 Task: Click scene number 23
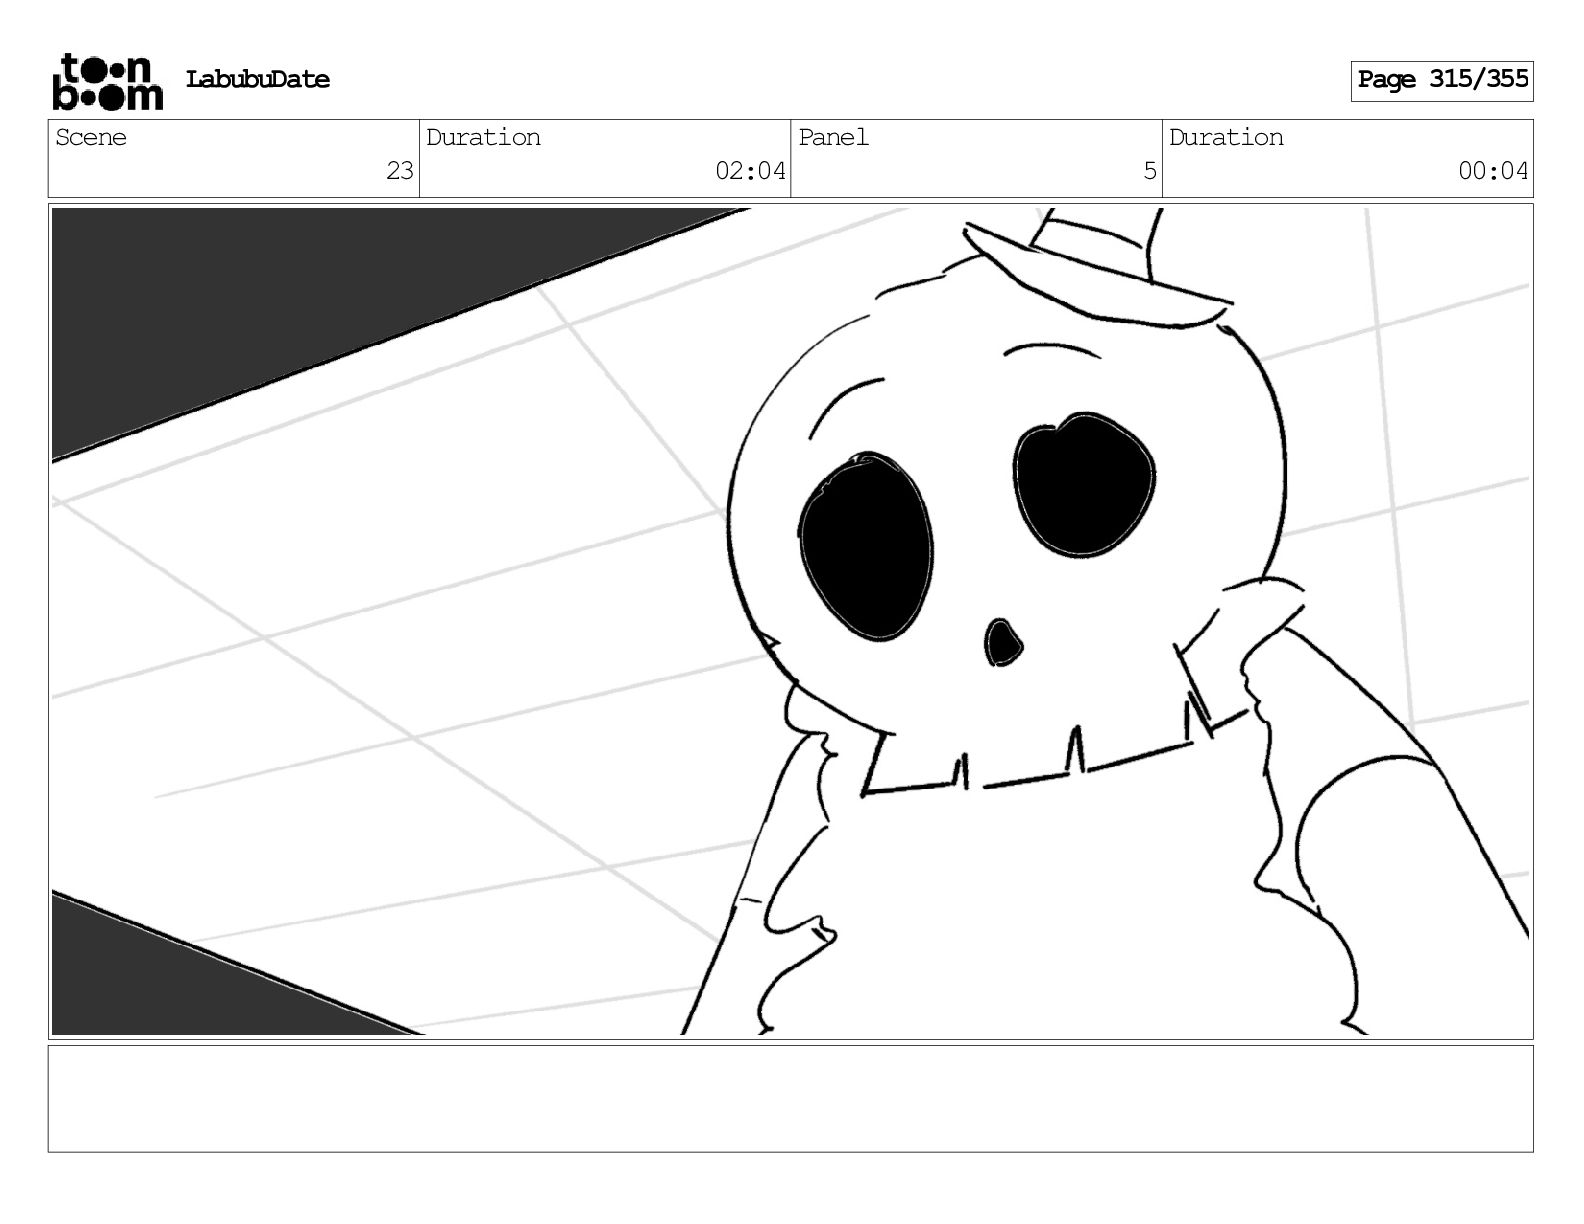(x=400, y=172)
